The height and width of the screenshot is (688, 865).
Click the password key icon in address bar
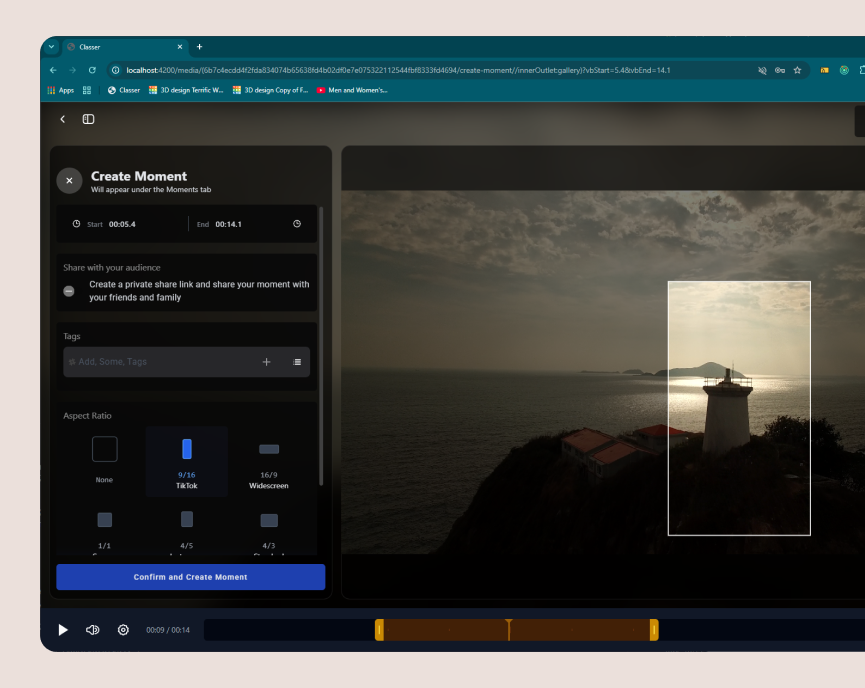point(779,70)
